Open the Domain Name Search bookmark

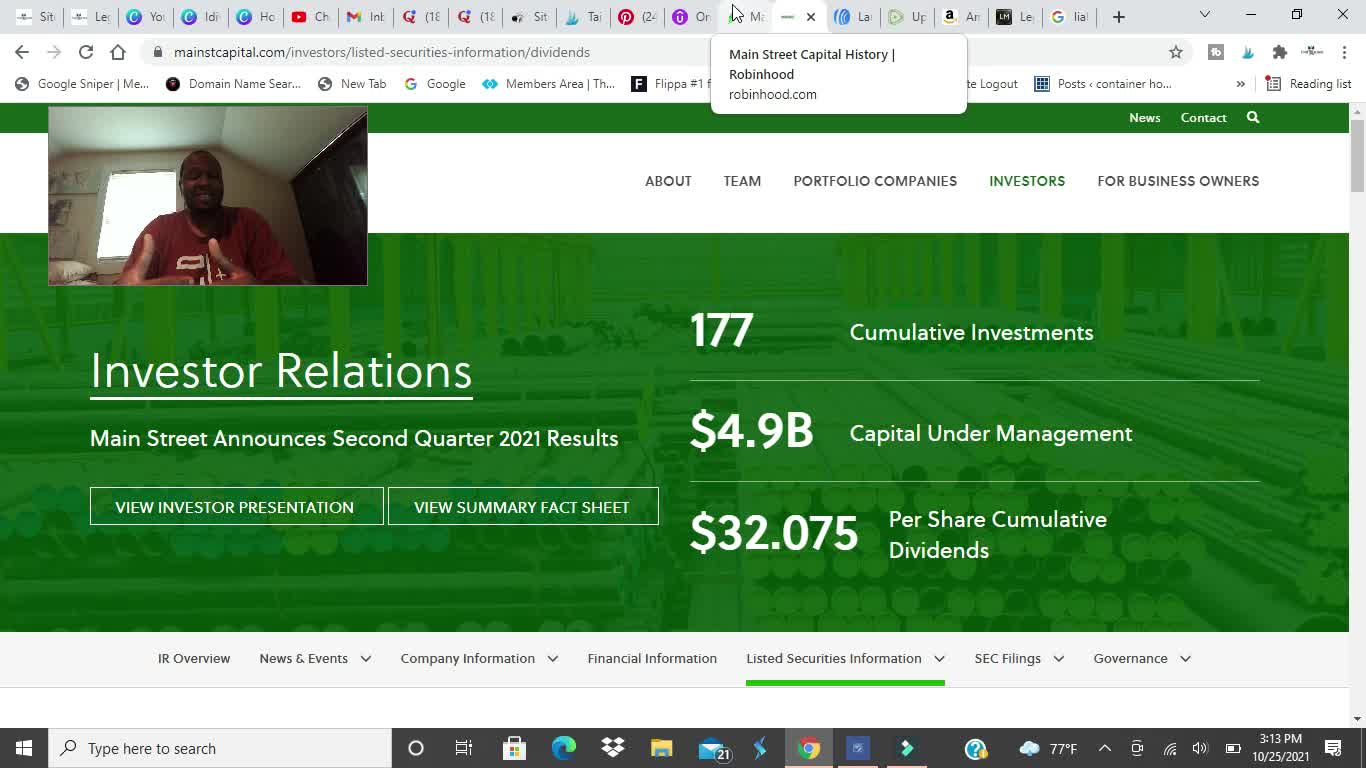pos(233,84)
